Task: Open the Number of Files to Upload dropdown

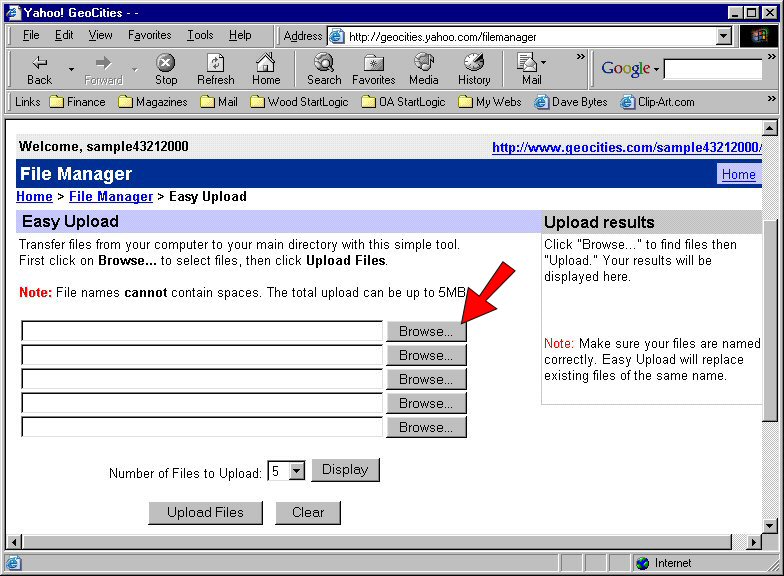Action: [296, 470]
